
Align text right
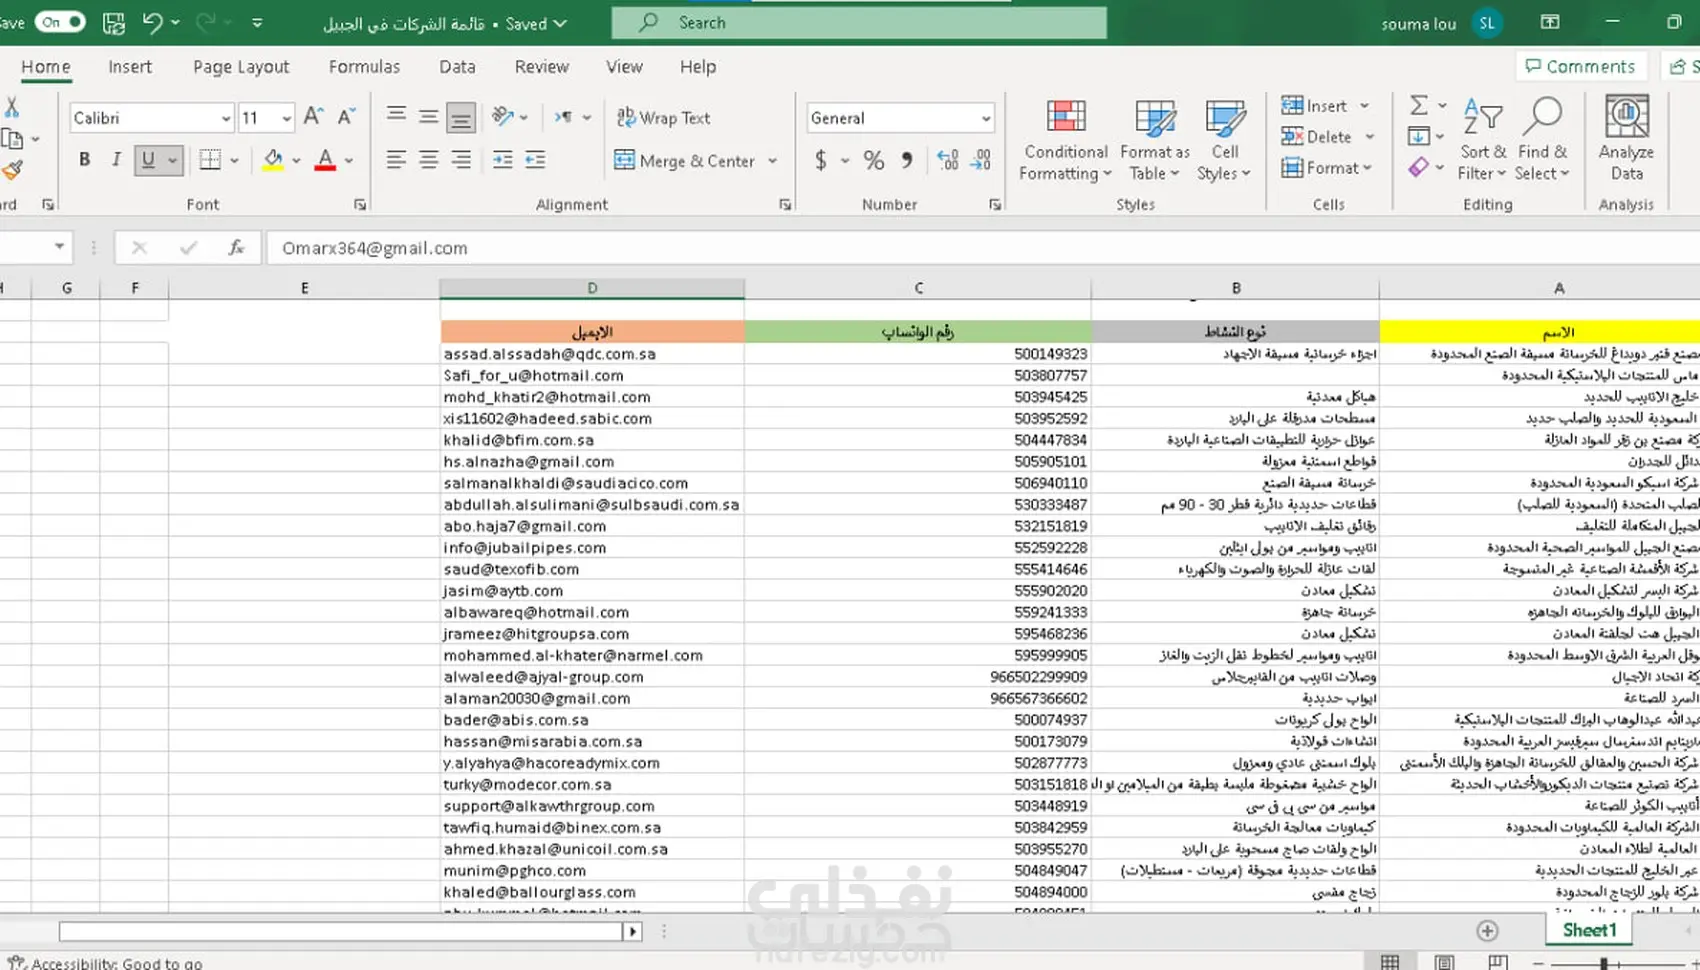tap(461, 160)
